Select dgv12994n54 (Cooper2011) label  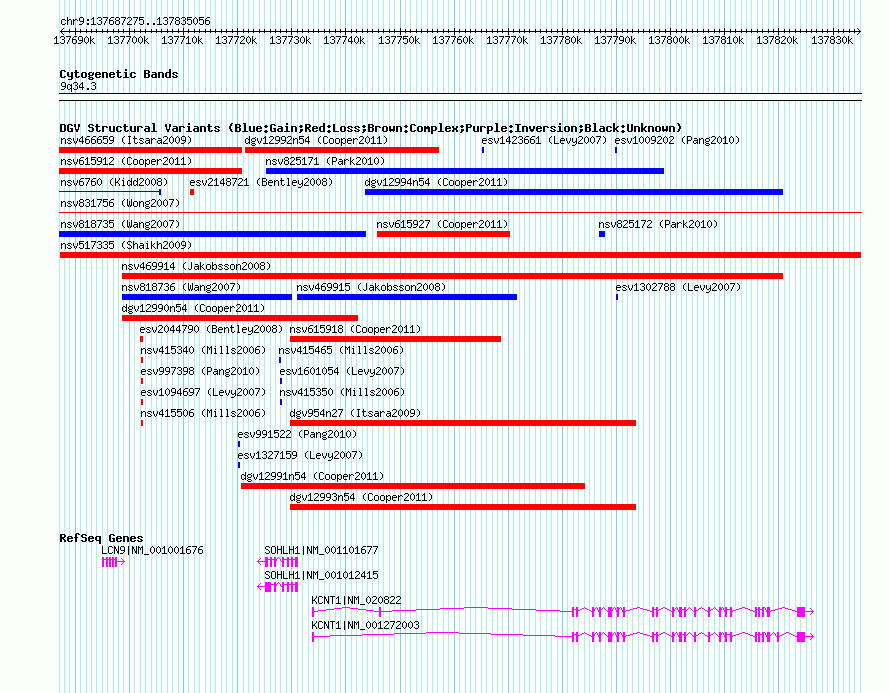pyautogui.click(x=436, y=182)
